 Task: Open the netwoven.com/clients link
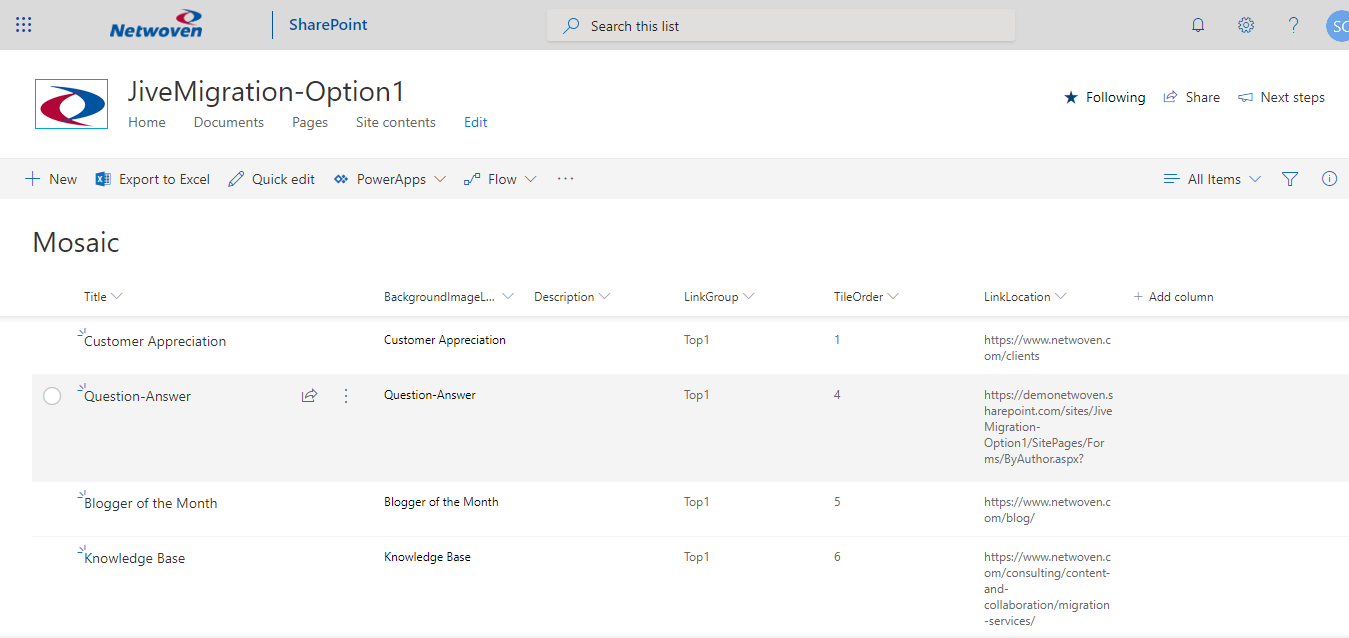point(1046,347)
